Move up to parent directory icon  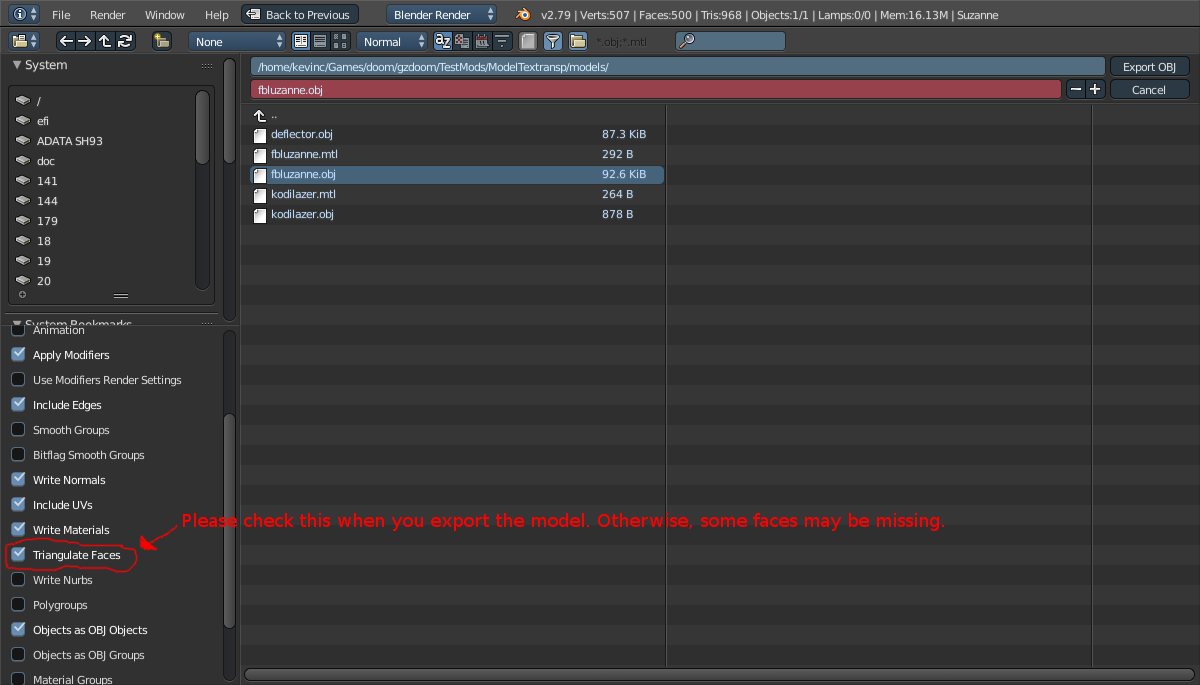[105, 41]
